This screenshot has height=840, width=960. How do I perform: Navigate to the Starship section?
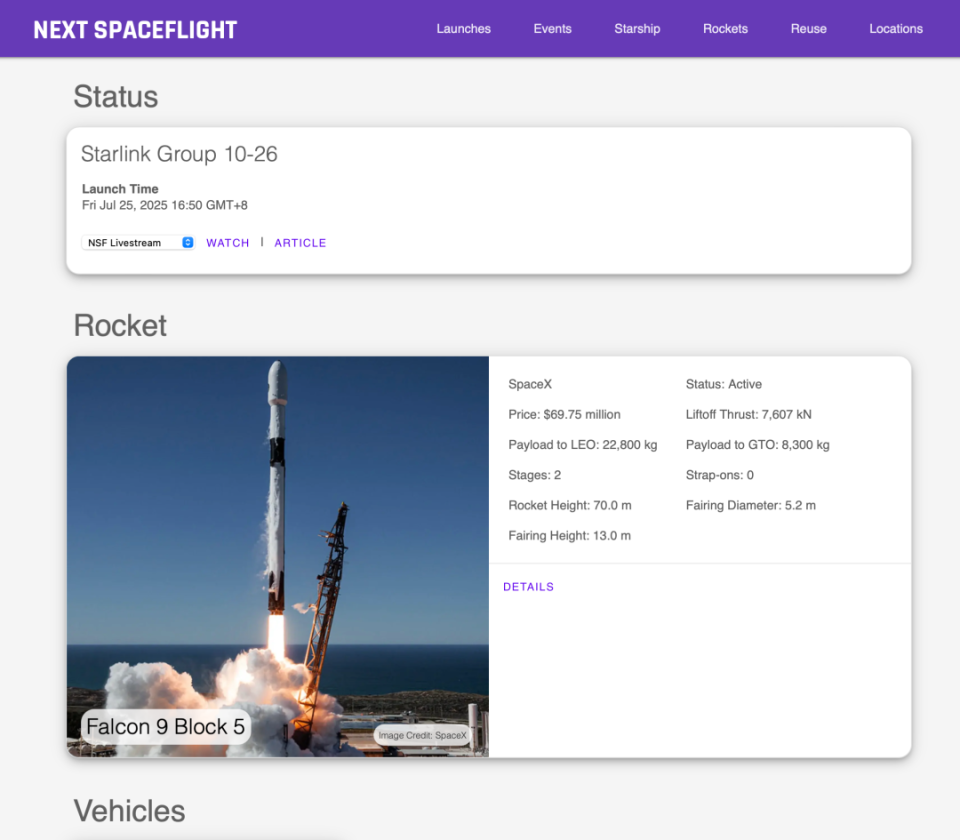point(637,29)
